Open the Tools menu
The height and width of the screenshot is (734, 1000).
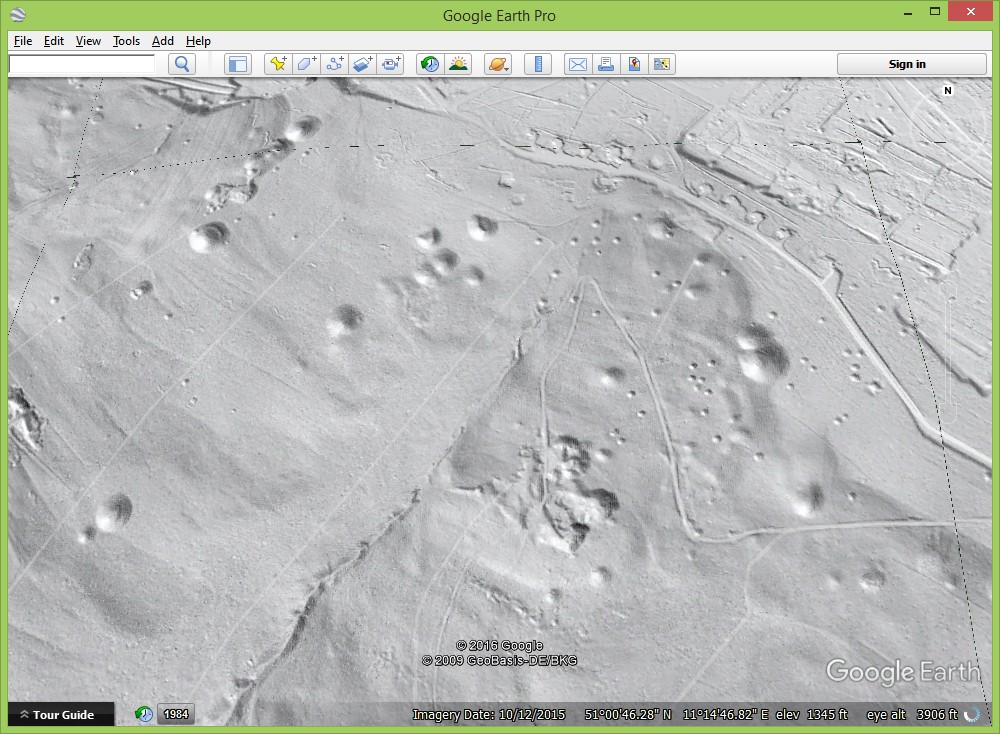click(x=126, y=41)
